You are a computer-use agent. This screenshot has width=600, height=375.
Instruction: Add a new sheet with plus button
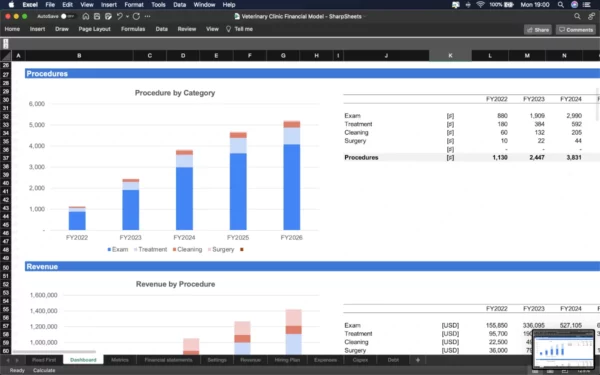[417, 360]
